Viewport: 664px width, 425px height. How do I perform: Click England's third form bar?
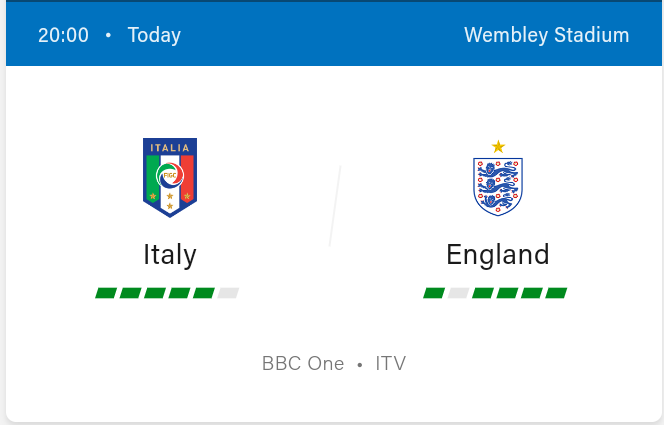coord(483,293)
